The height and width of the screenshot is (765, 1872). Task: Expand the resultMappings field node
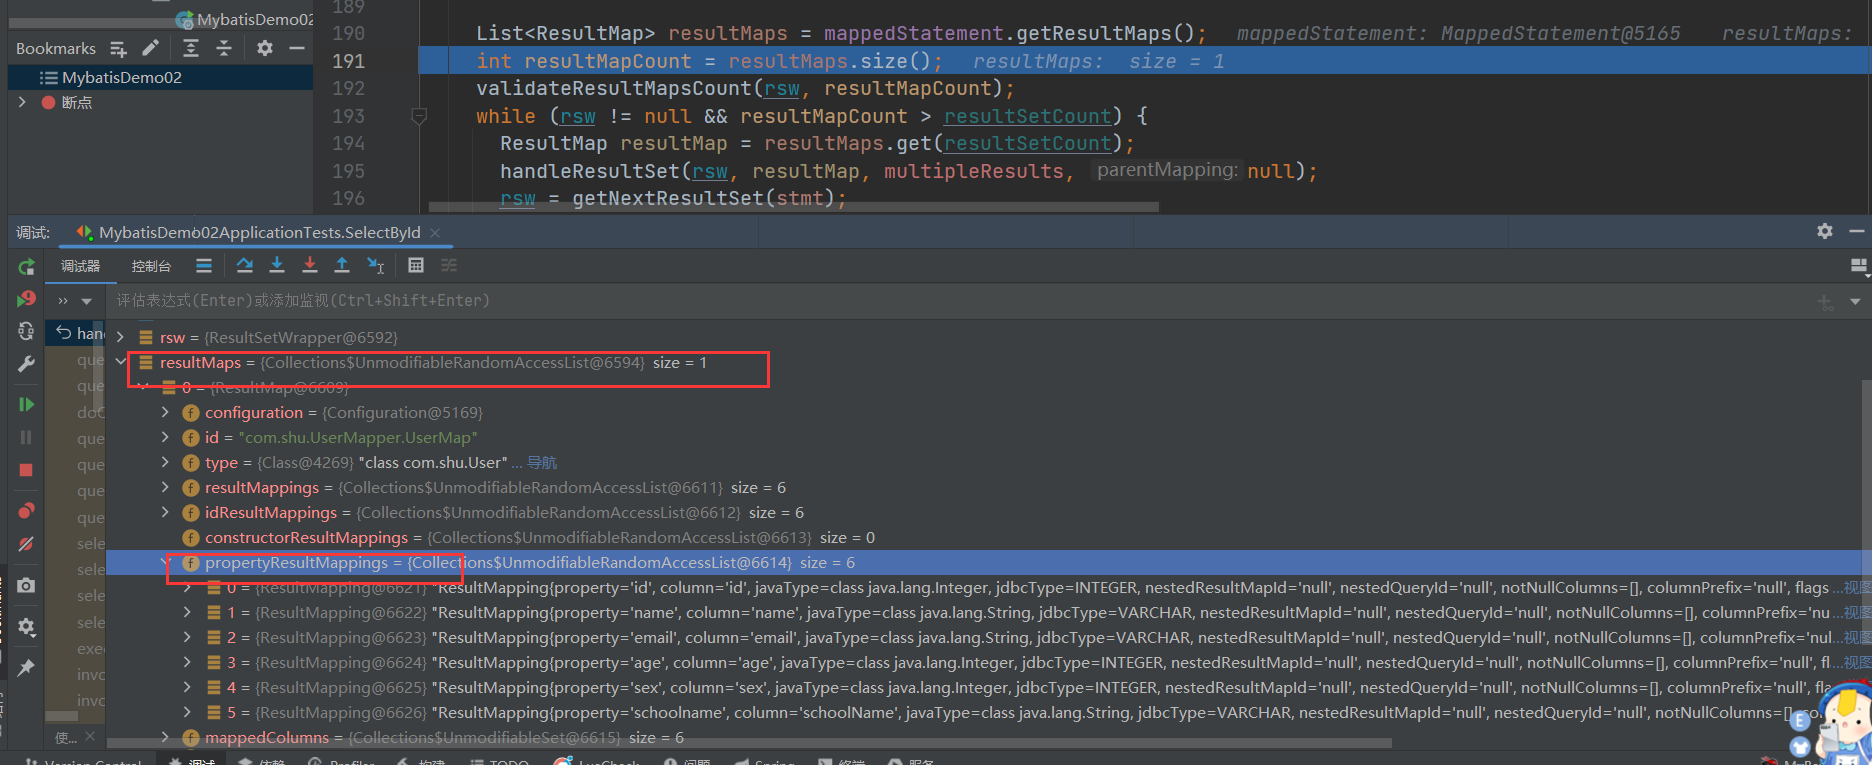(165, 487)
